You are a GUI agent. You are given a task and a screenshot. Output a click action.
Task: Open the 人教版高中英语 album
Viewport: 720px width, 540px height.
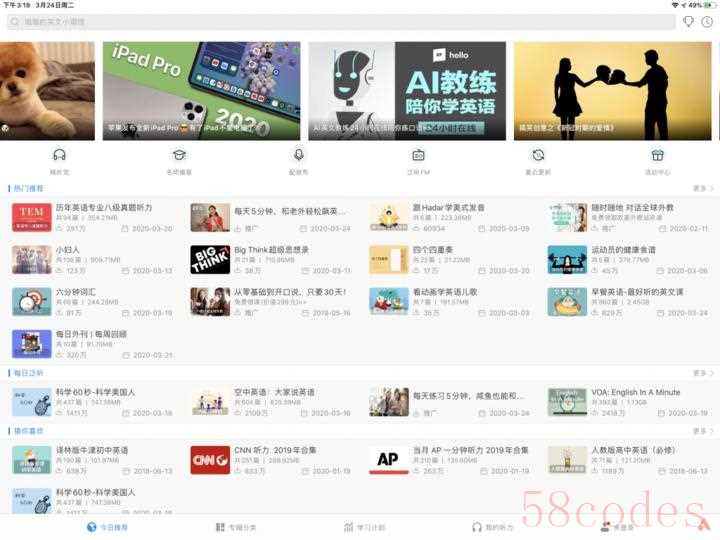point(628,460)
